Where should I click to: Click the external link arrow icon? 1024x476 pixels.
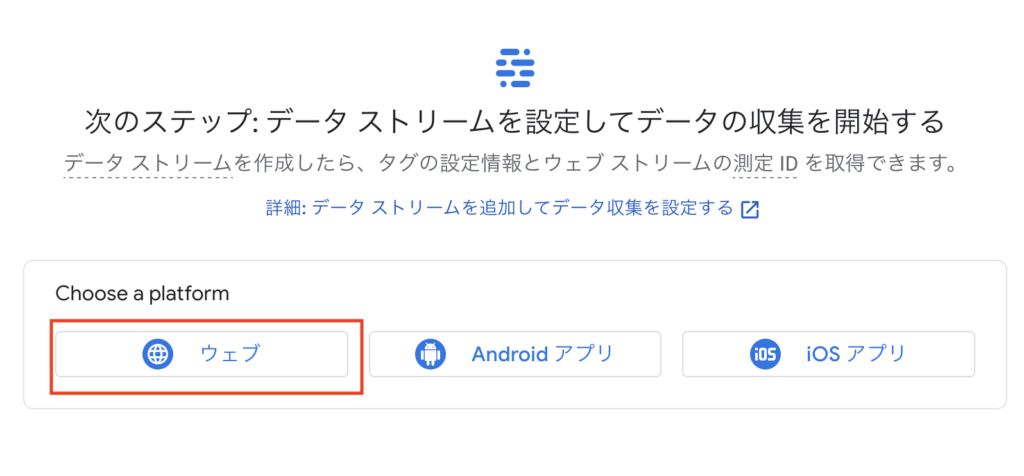click(x=750, y=210)
